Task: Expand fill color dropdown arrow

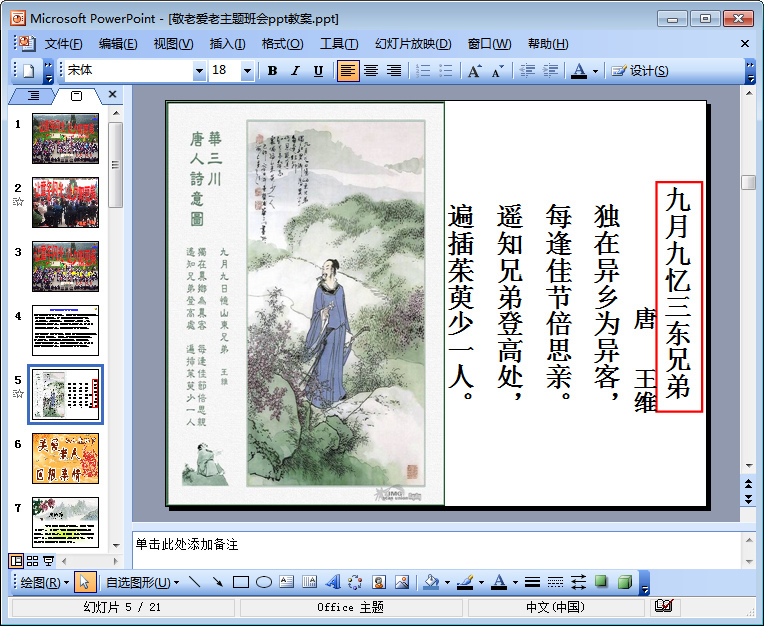Action: [x=447, y=582]
